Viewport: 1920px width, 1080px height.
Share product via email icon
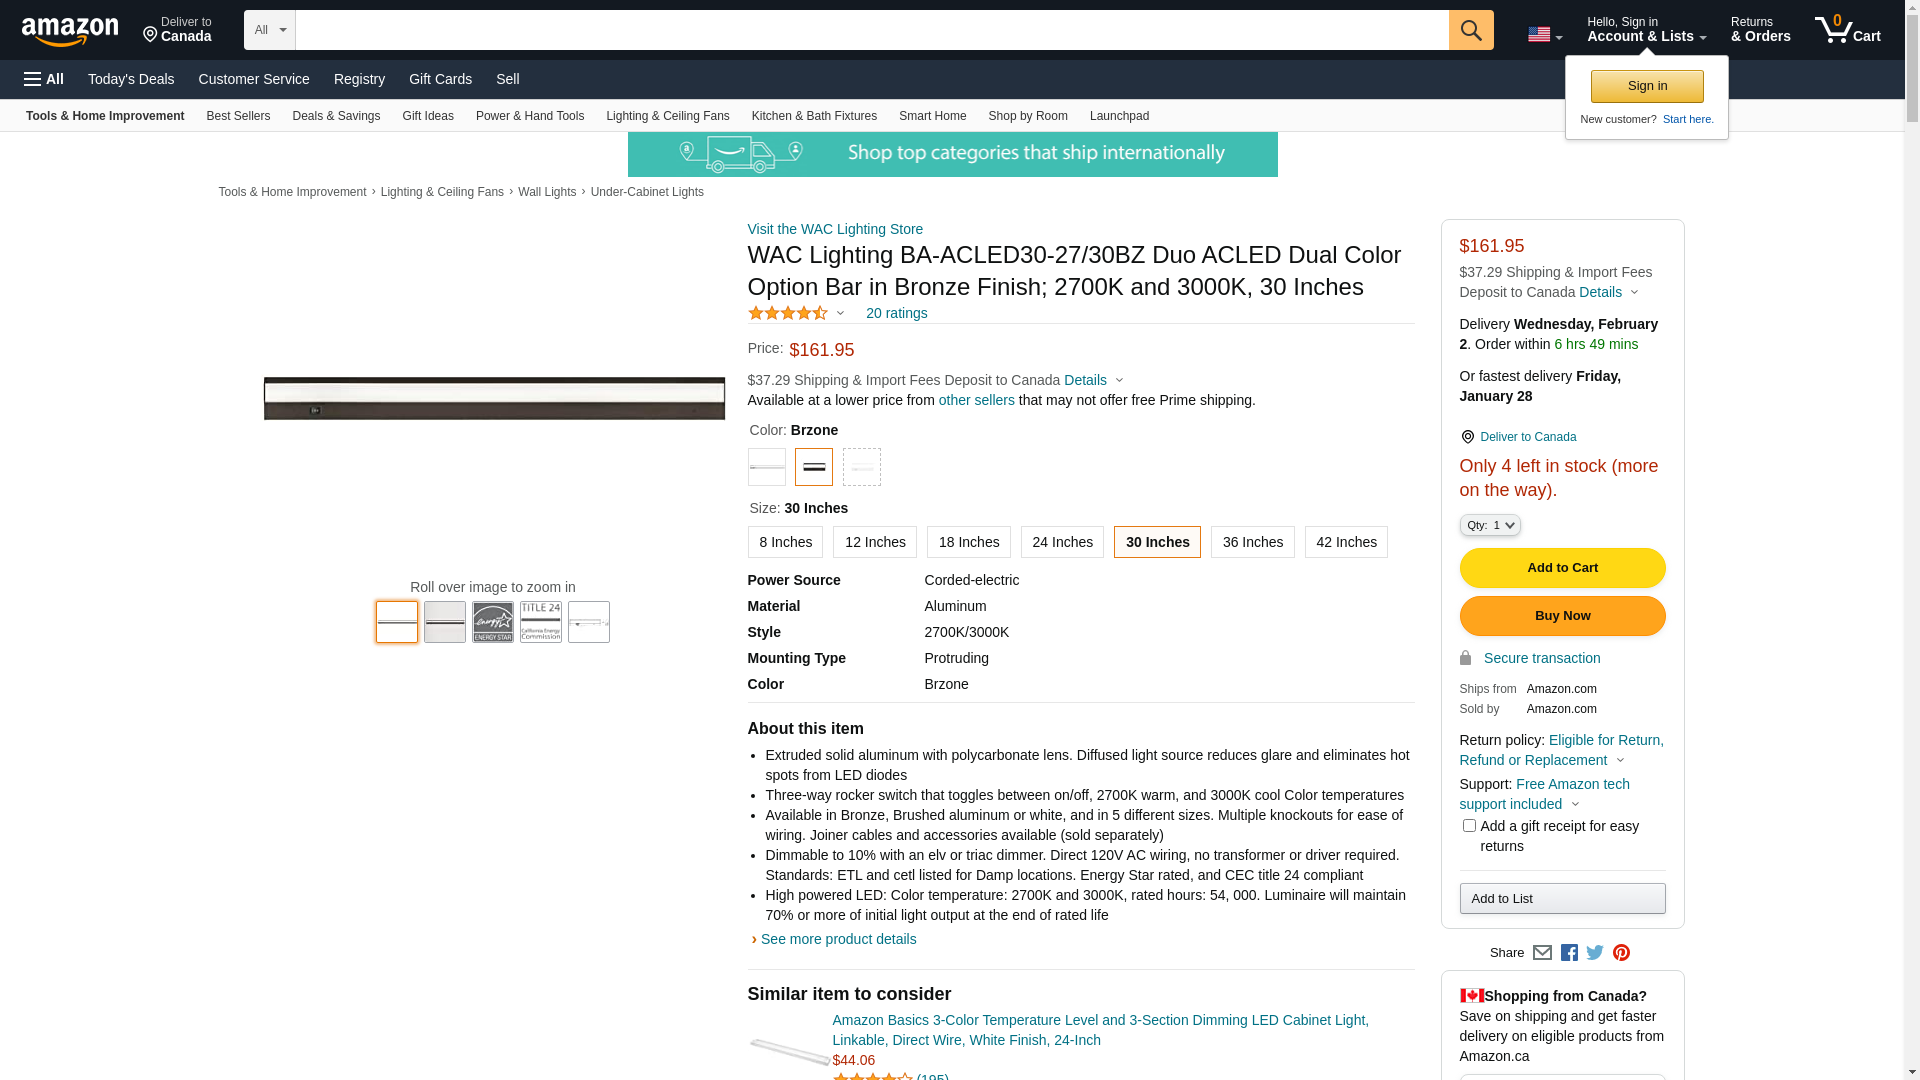[x=1542, y=953]
